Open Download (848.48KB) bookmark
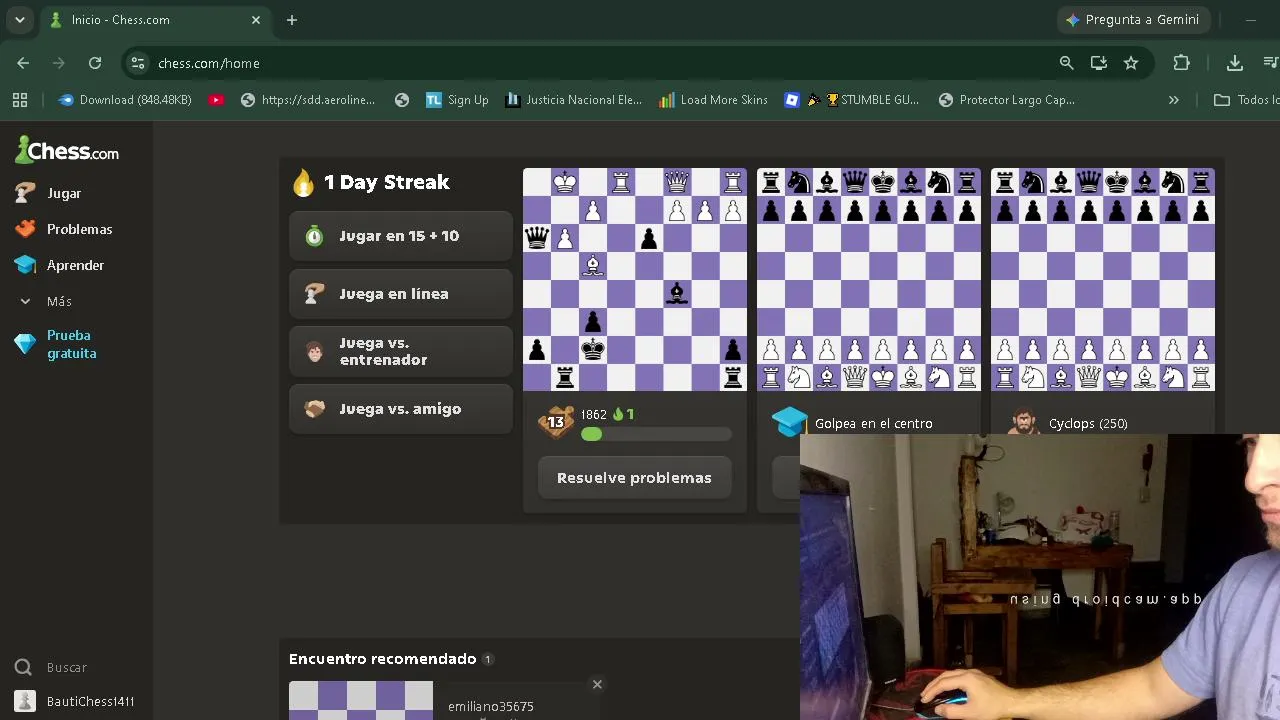Image resolution: width=1280 pixels, height=720 pixels. coord(125,100)
